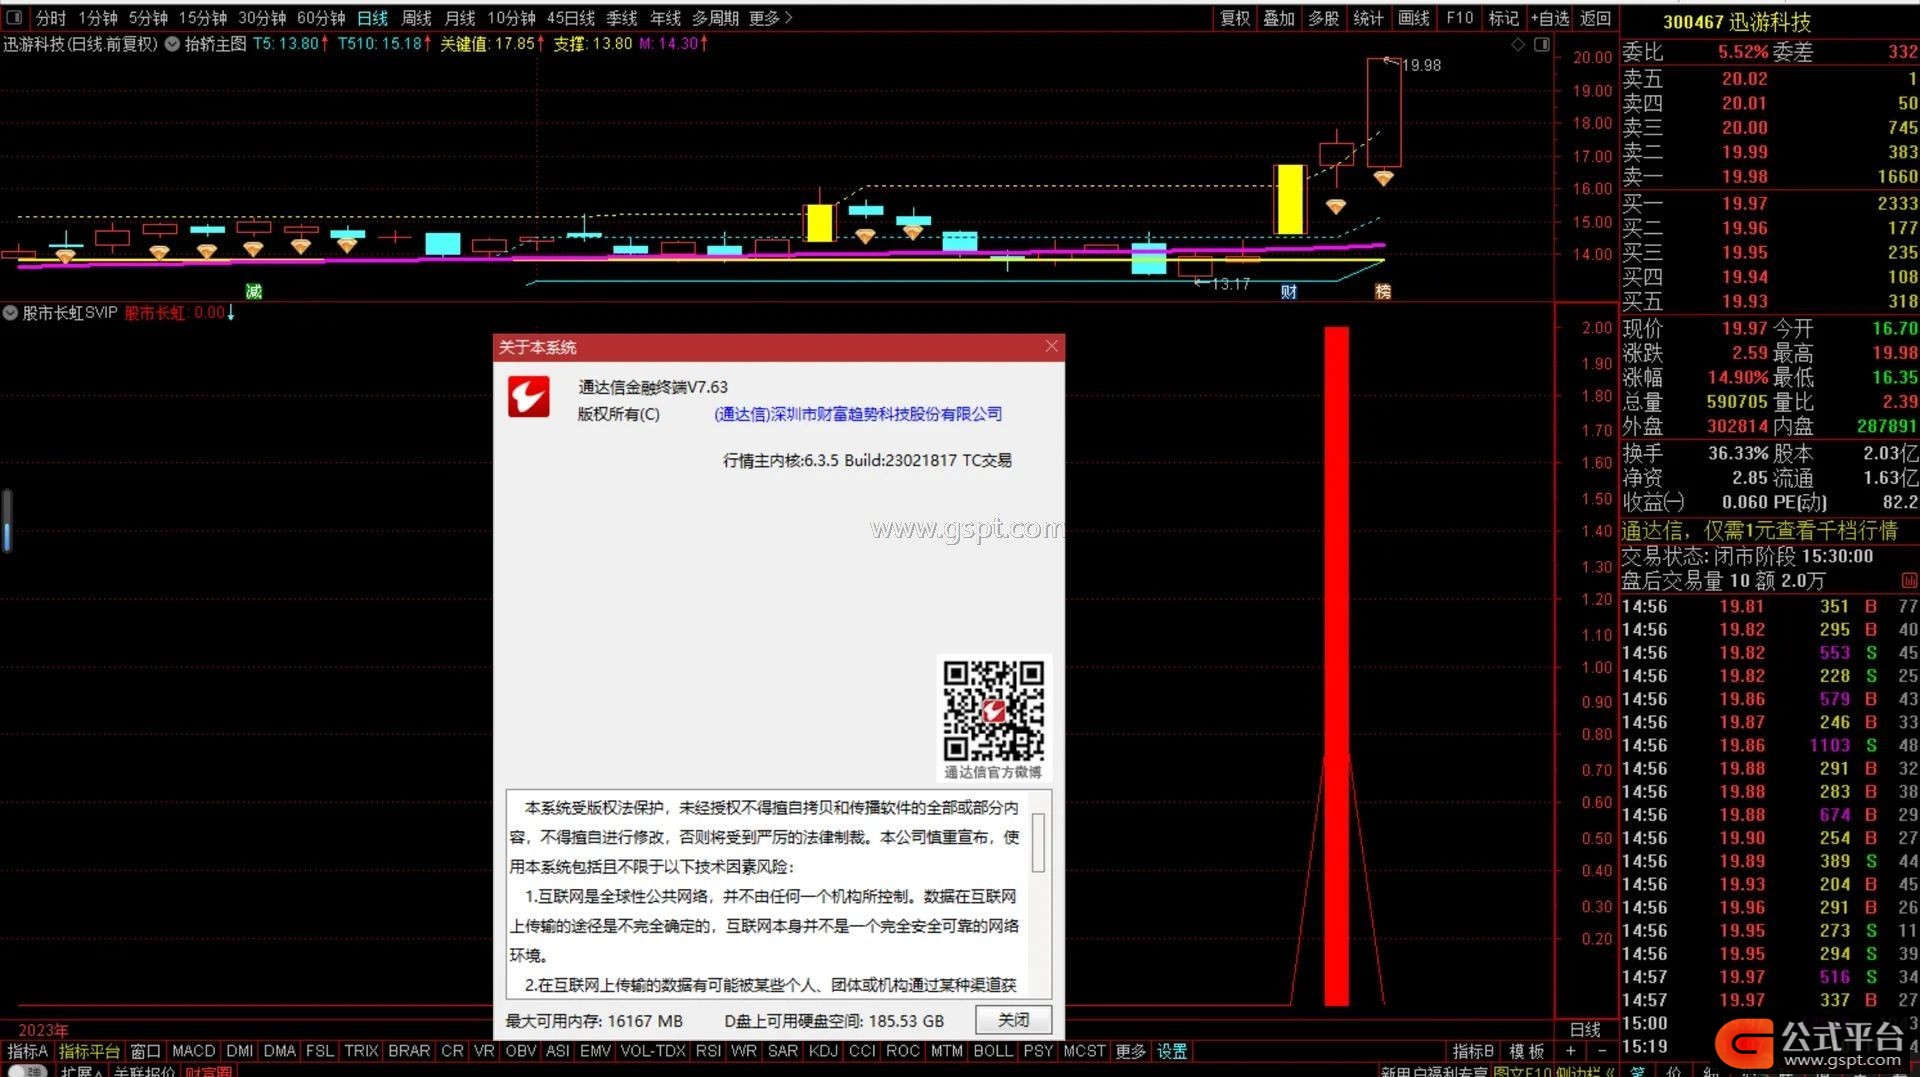
Task: Select the 指标A tab
Action: [x=27, y=1051]
